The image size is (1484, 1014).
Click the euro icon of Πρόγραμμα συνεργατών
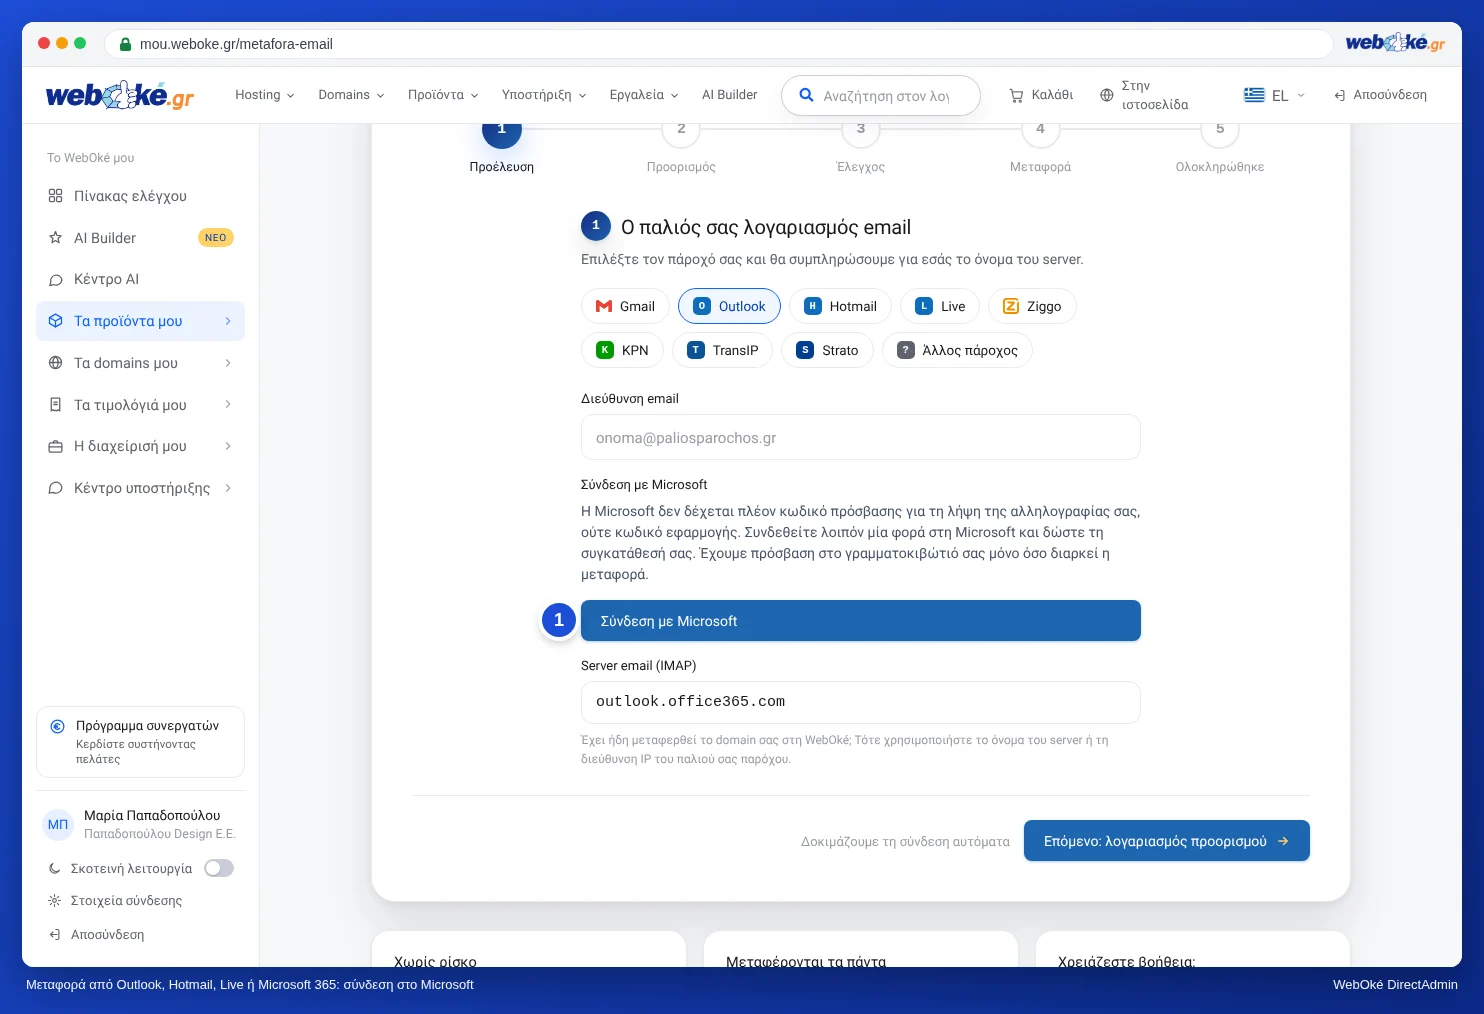click(x=58, y=727)
